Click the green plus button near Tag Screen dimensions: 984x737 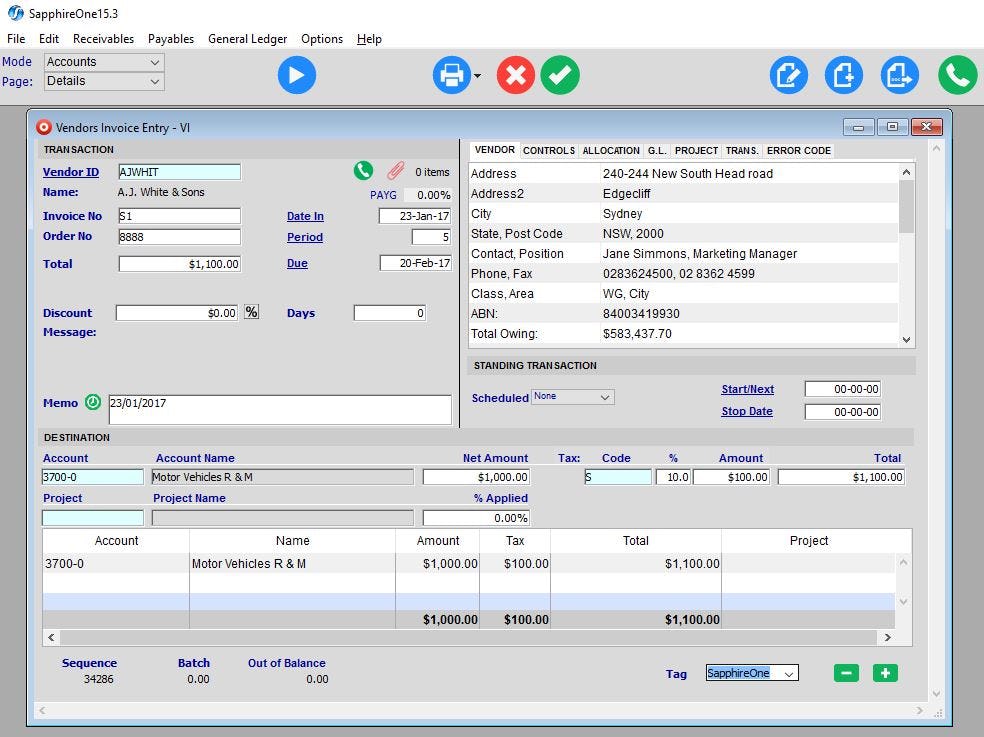pos(885,673)
